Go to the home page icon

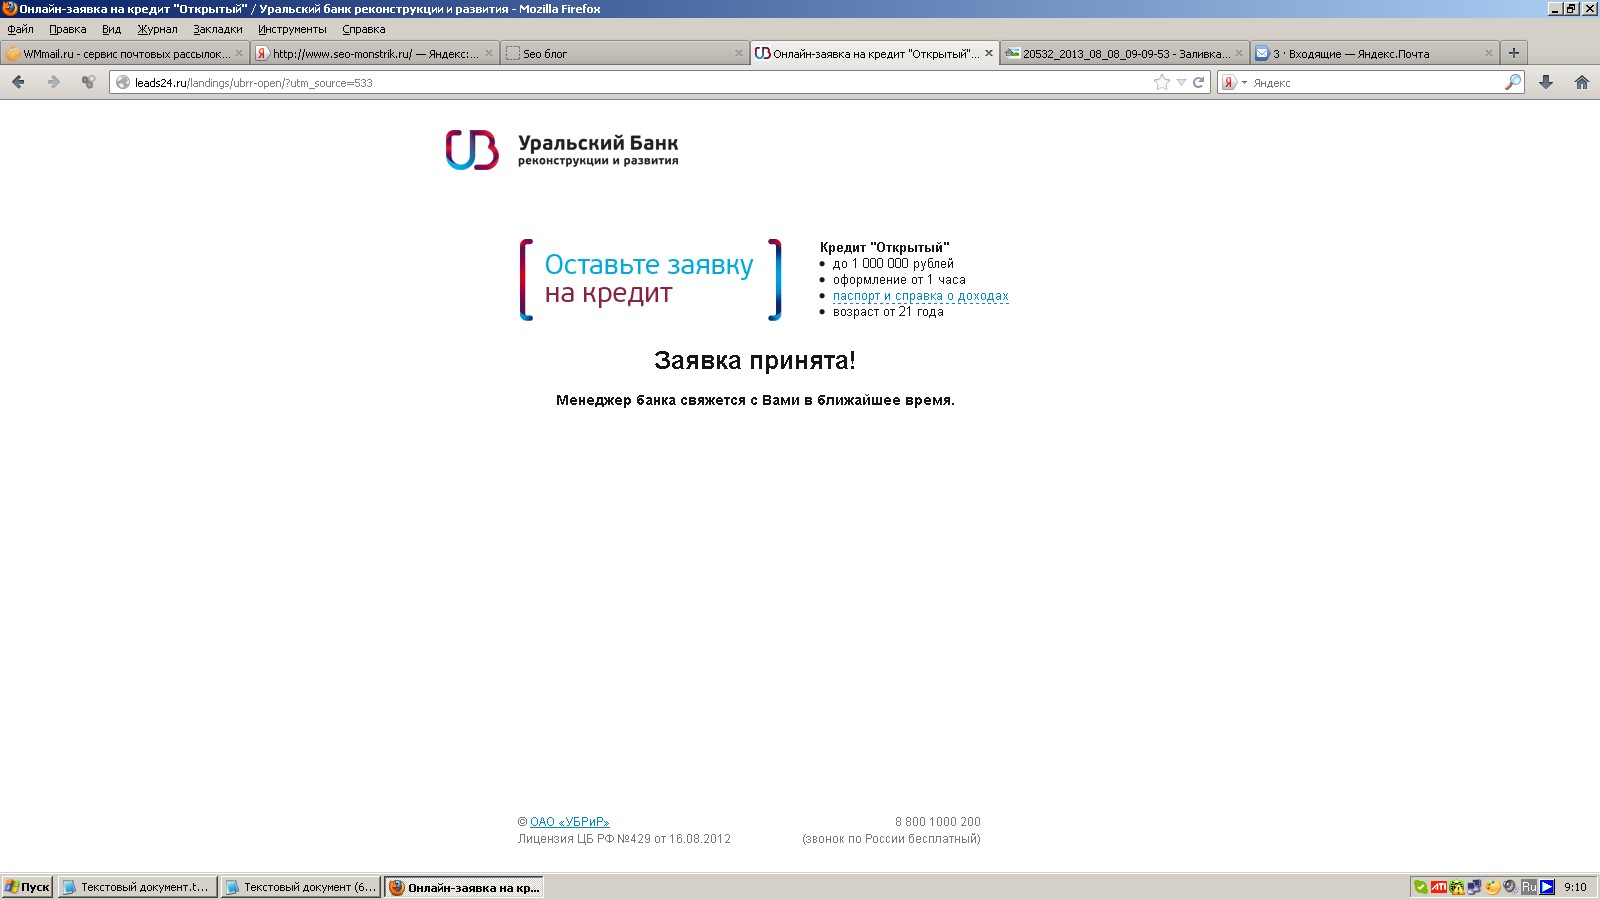pyautogui.click(x=1582, y=82)
